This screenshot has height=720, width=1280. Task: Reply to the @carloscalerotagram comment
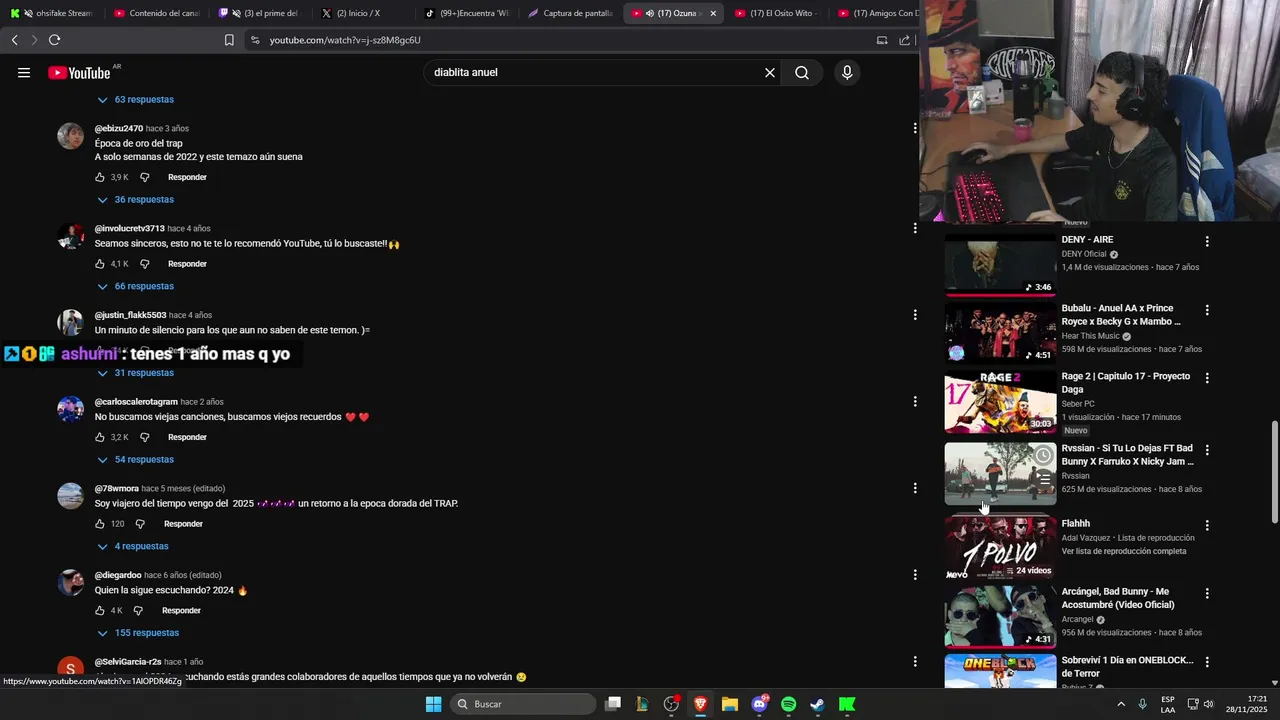tap(187, 437)
